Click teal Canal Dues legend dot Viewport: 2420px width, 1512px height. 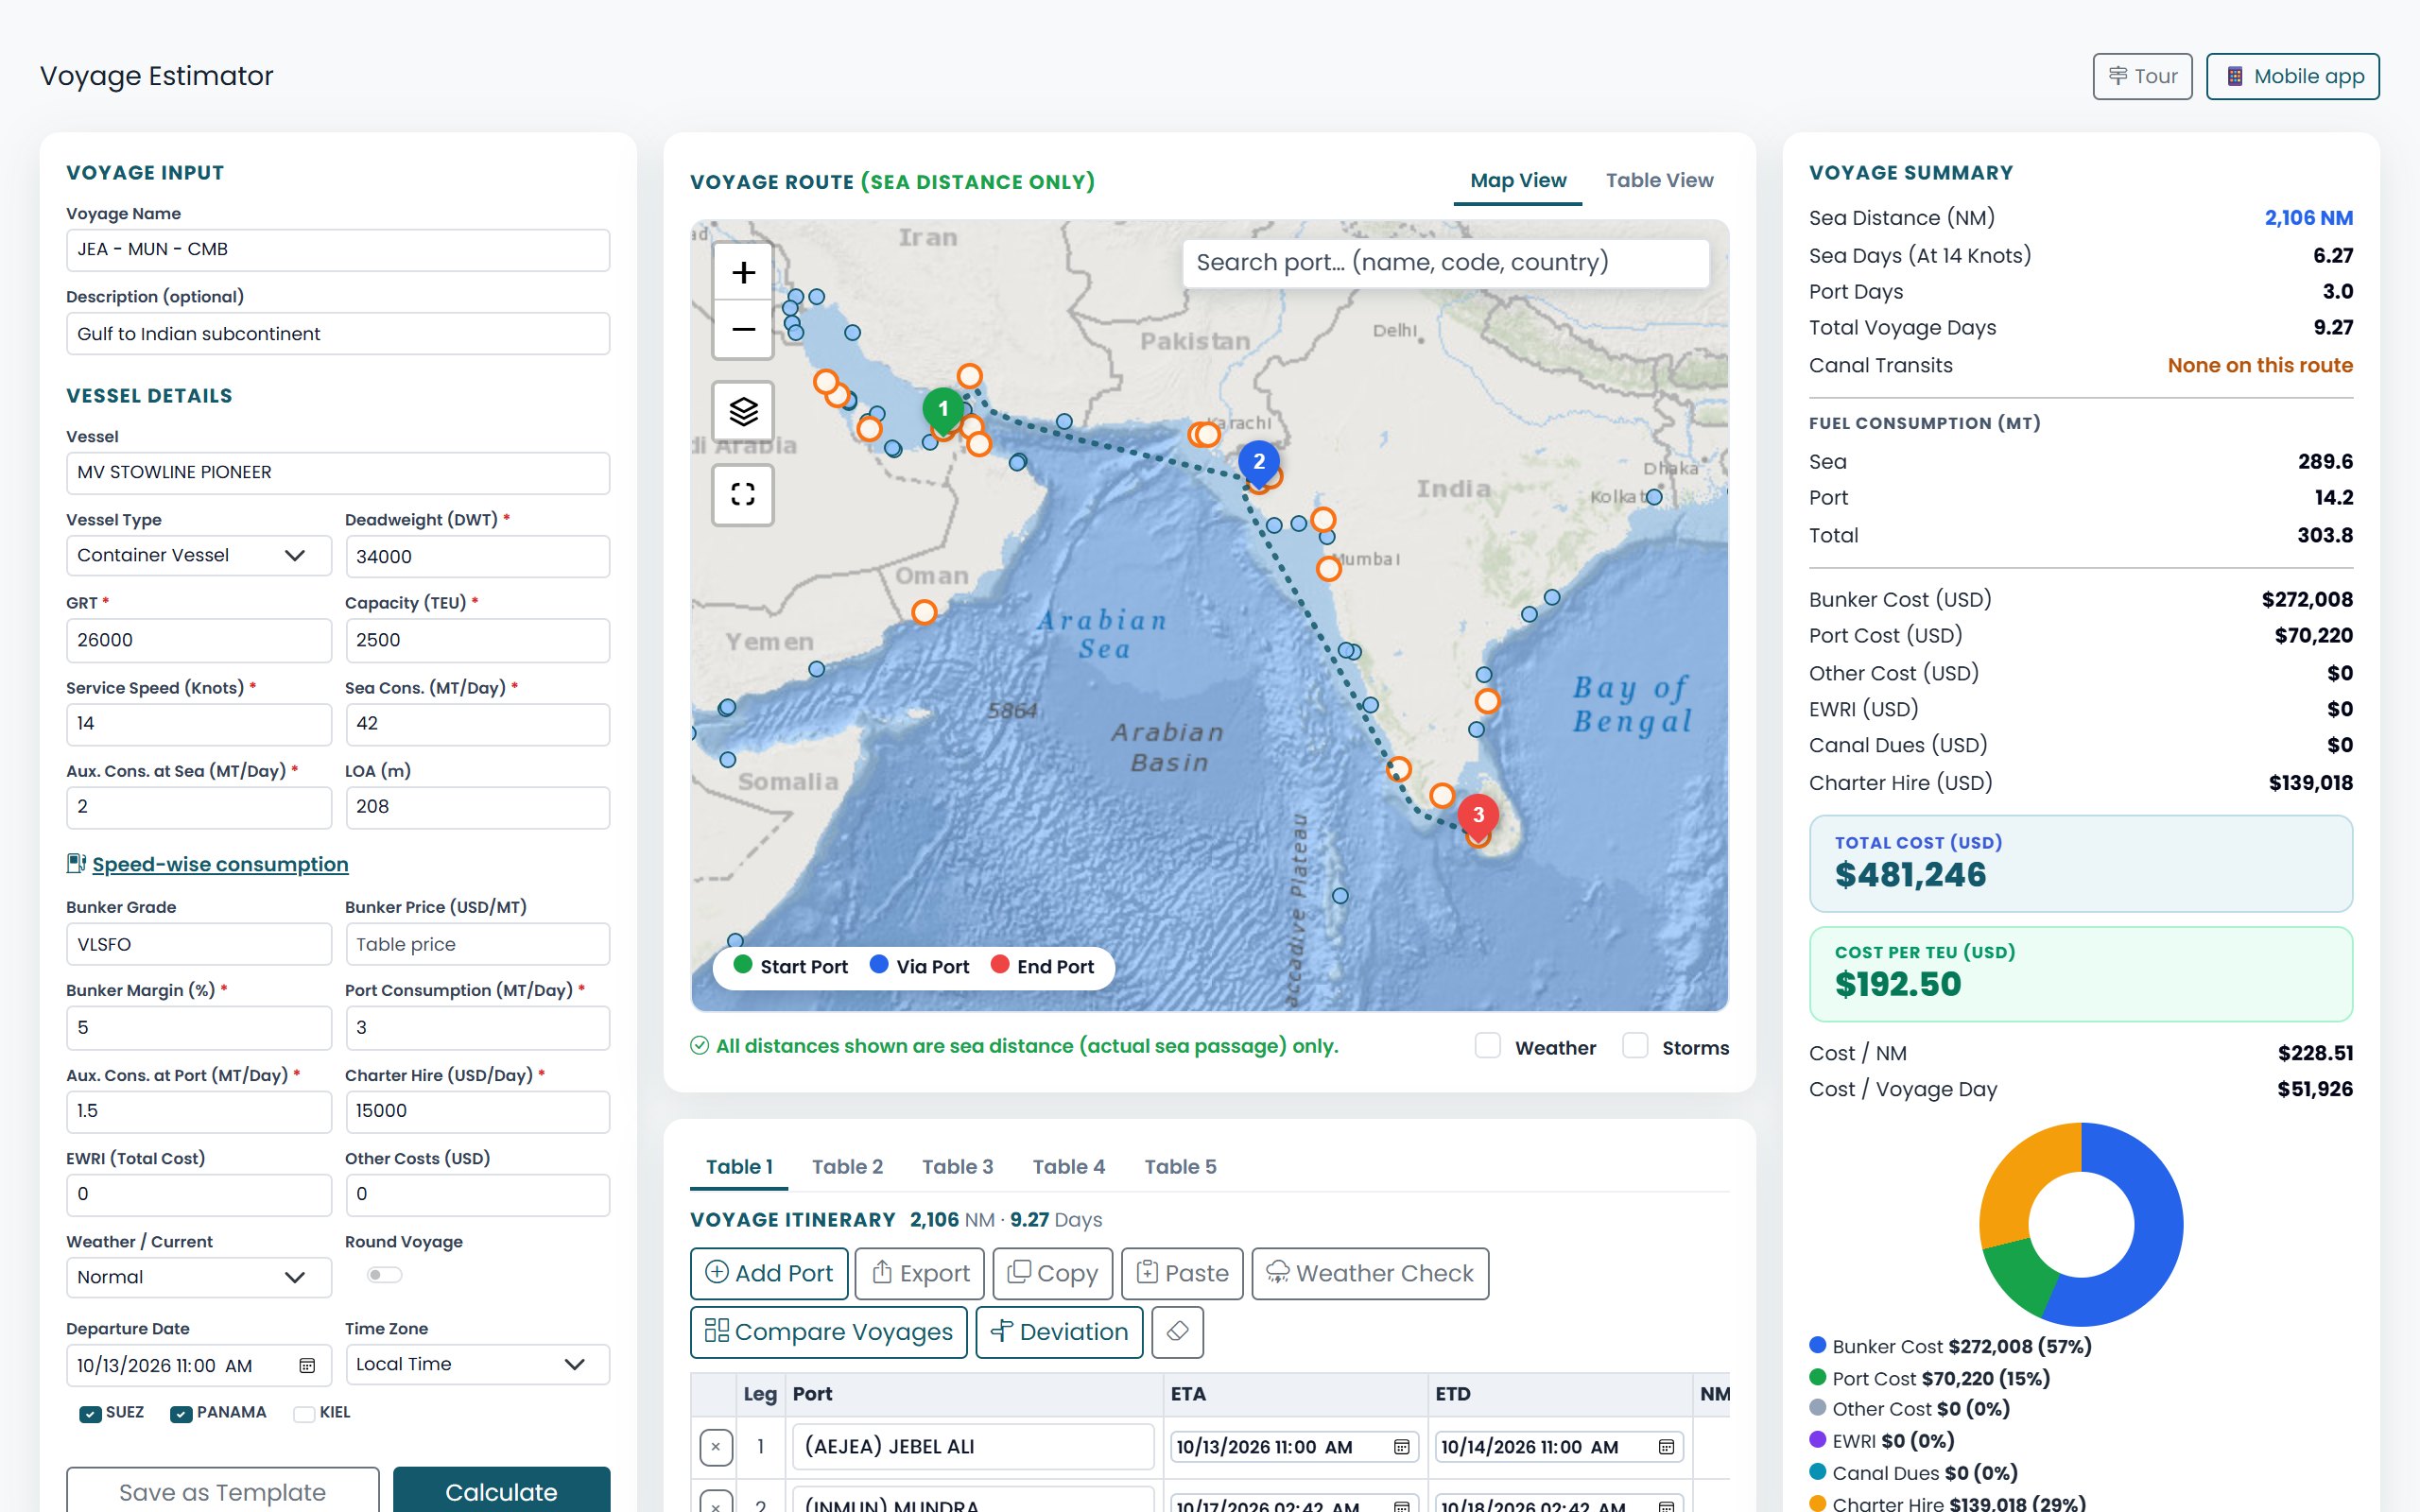pos(1818,1471)
